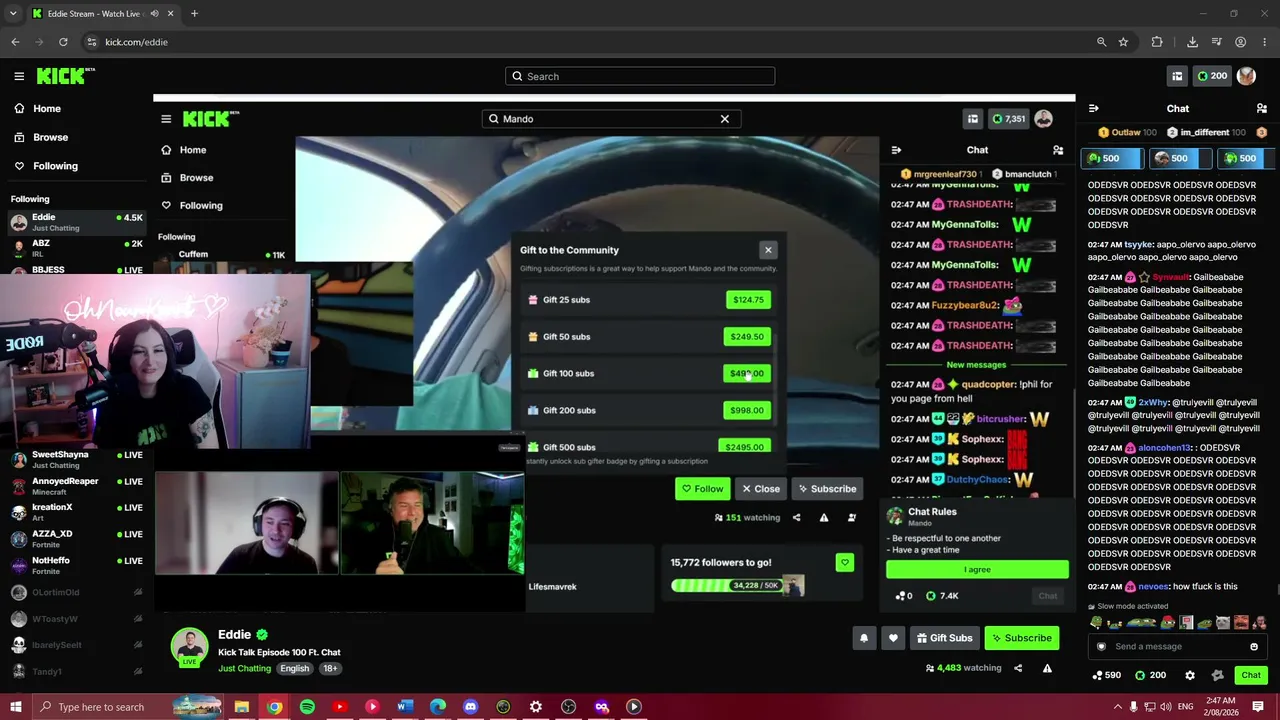Image resolution: width=1280 pixels, height=720 pixels.
Task: Click the embedded stream's hamburger menu icon
Action: [166, 119]
